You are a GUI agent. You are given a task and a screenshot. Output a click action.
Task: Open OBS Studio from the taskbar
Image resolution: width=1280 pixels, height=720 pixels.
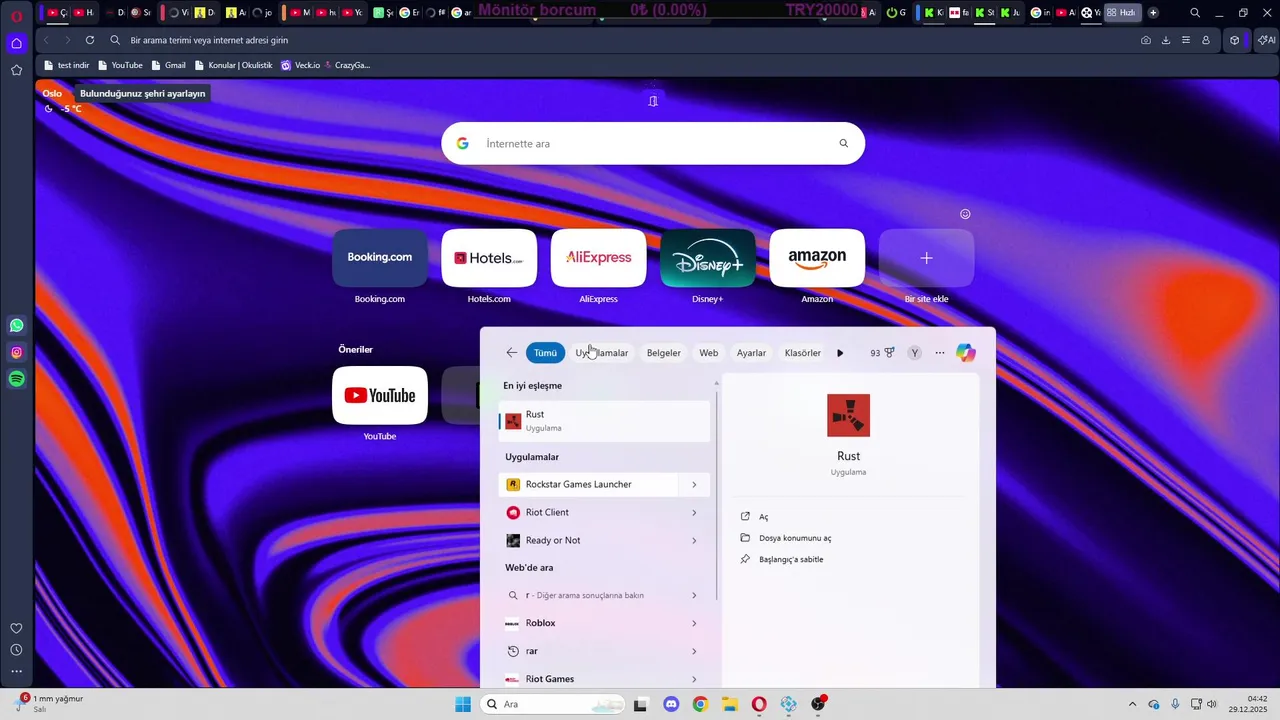pos(819,704)
